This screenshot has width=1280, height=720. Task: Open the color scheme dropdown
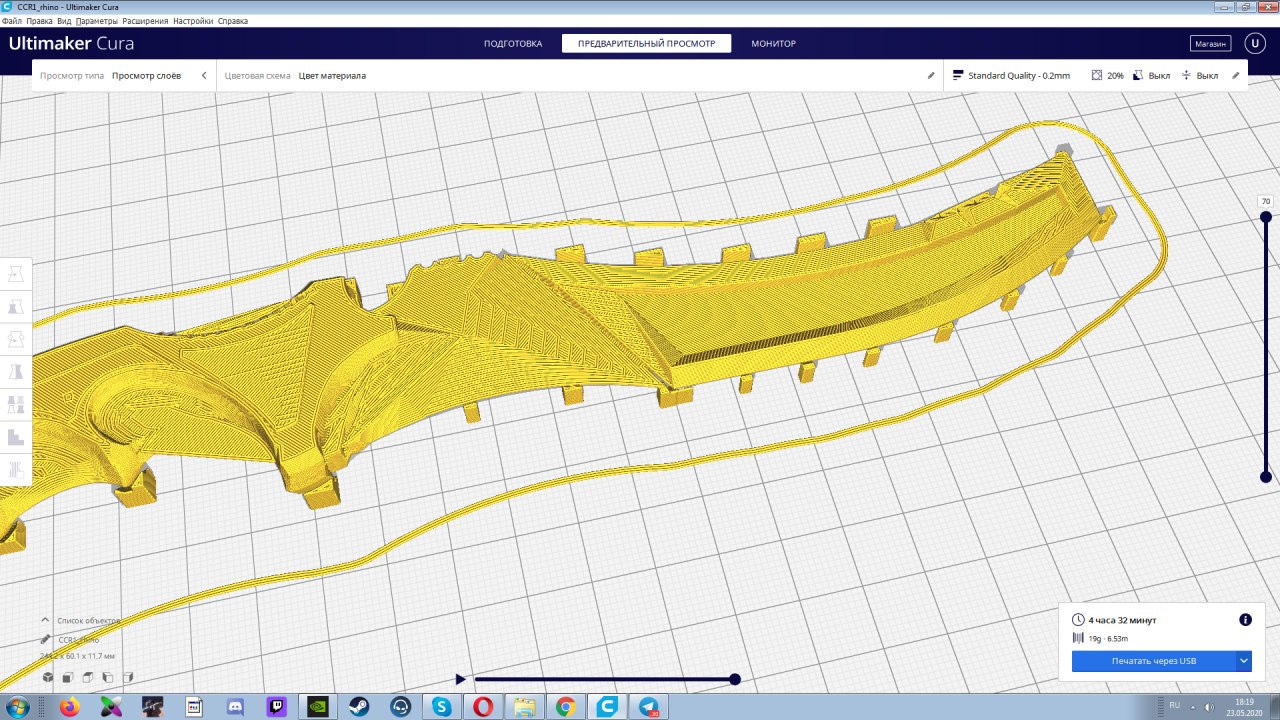pos(578,75)
